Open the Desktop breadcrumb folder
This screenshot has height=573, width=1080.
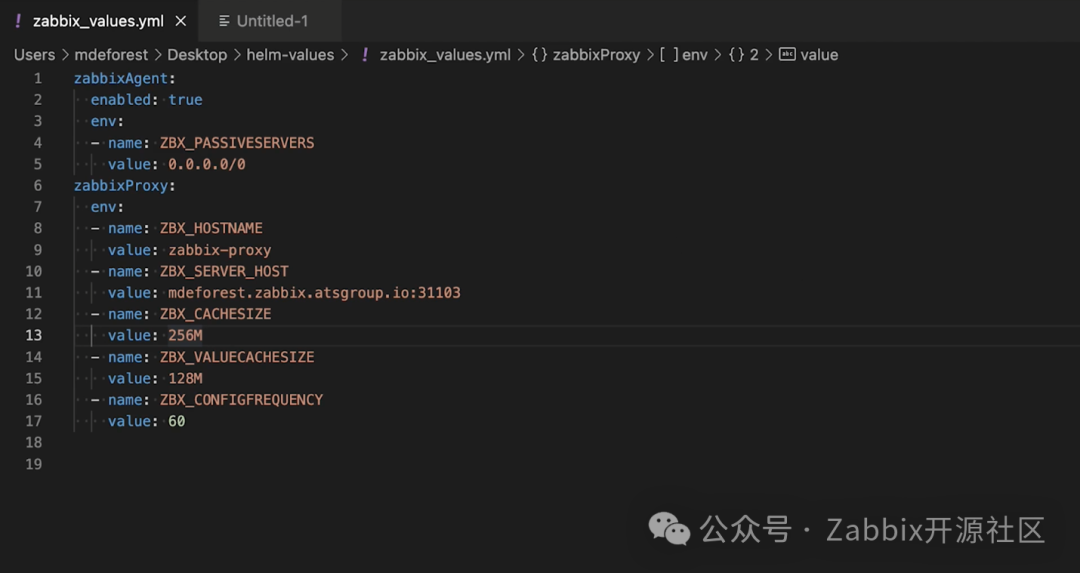tap(197, 55)
